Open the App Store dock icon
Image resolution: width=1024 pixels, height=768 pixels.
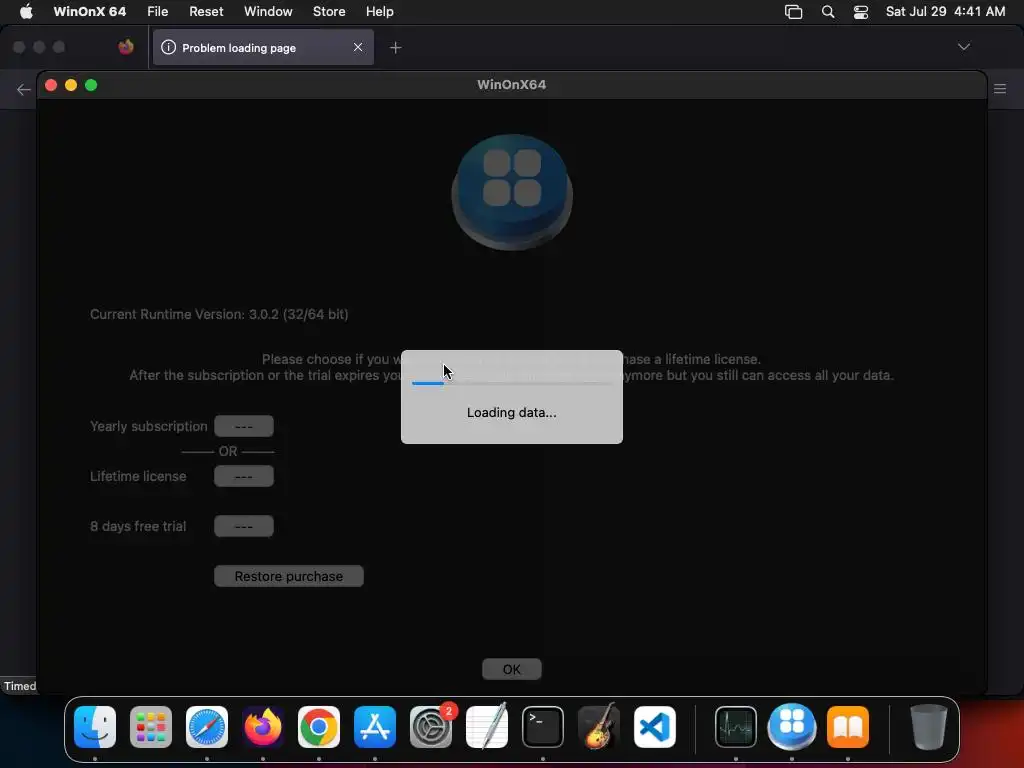click(375, 727)
